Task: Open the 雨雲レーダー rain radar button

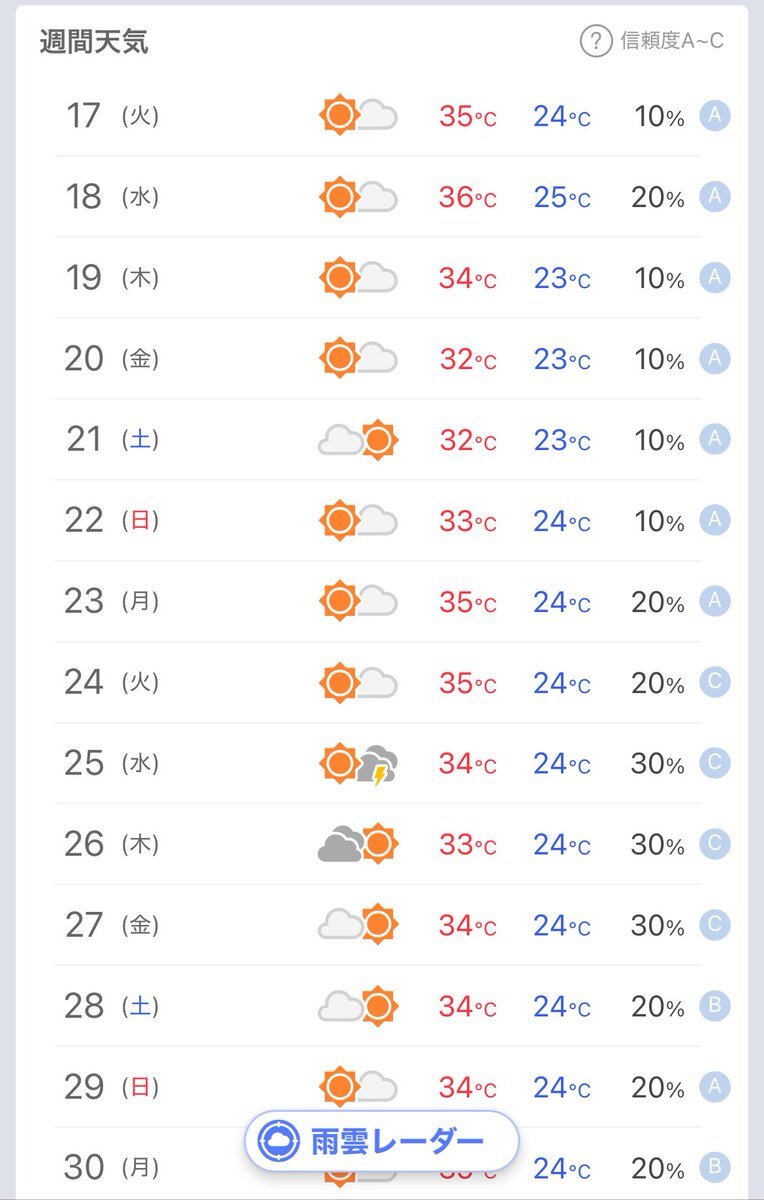Action: click(x=382, y=1141)
